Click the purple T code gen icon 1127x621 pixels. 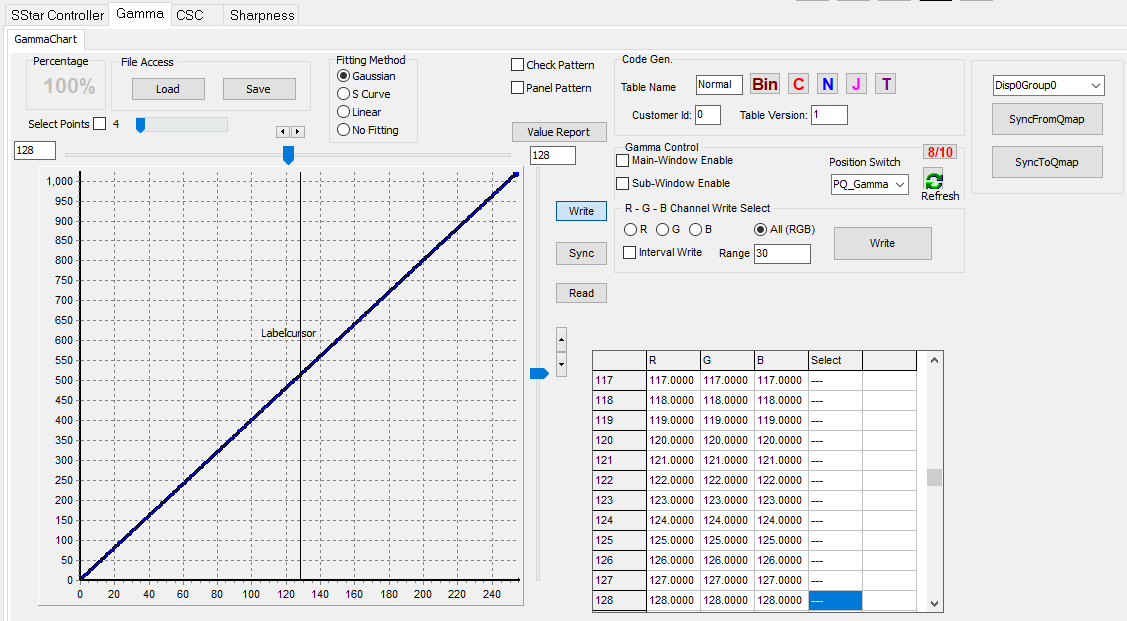pos(886,85)
